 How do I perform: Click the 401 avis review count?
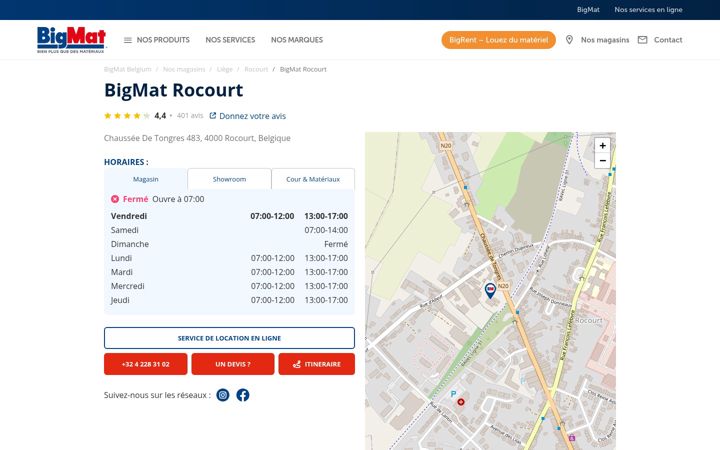[x=190, y=116]
